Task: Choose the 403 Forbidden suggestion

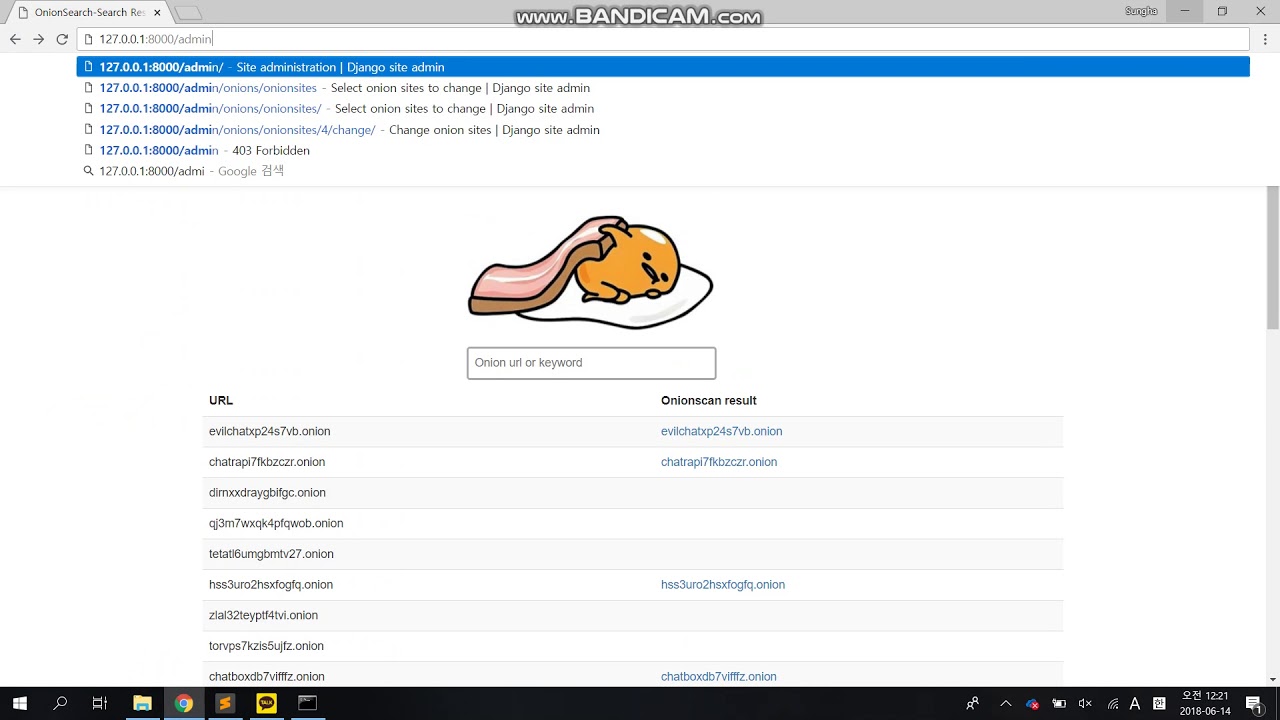Action: tap(663, 151)
